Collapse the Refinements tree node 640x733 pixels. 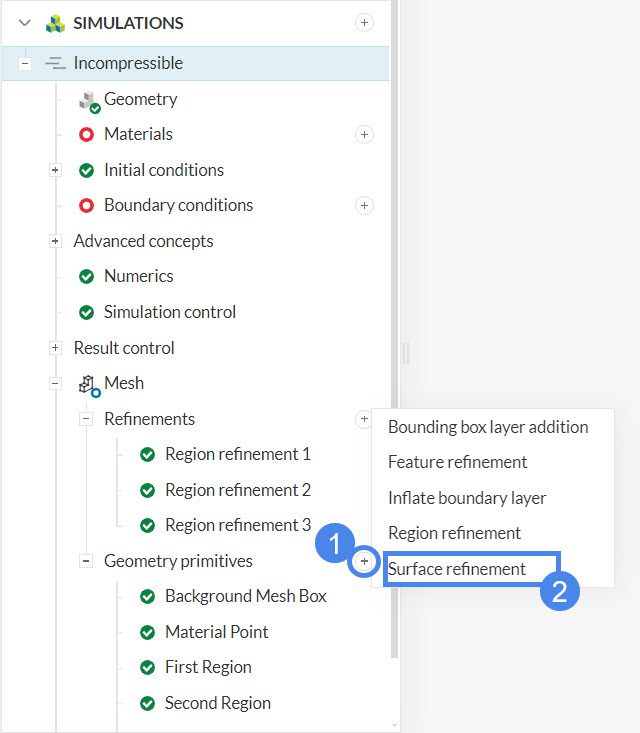(x=86, y=419)
